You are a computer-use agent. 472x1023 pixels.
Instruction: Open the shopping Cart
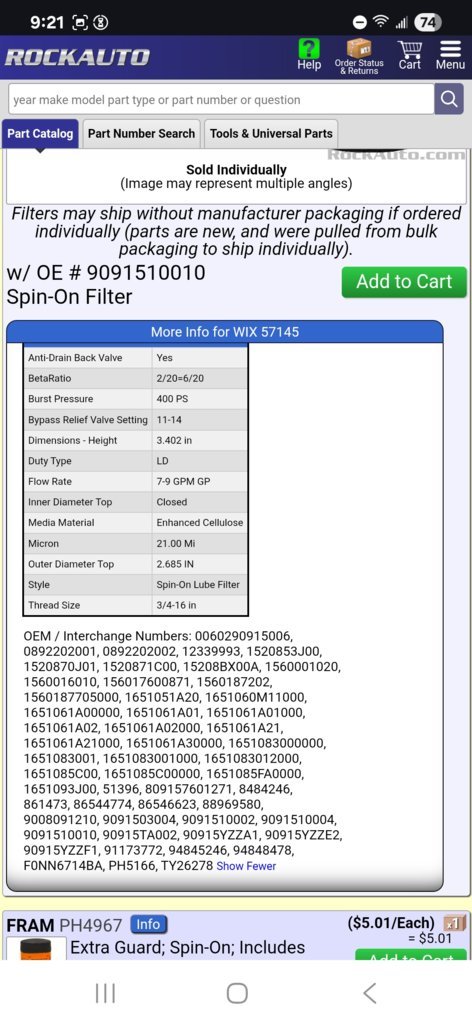[x=410, y=55]
